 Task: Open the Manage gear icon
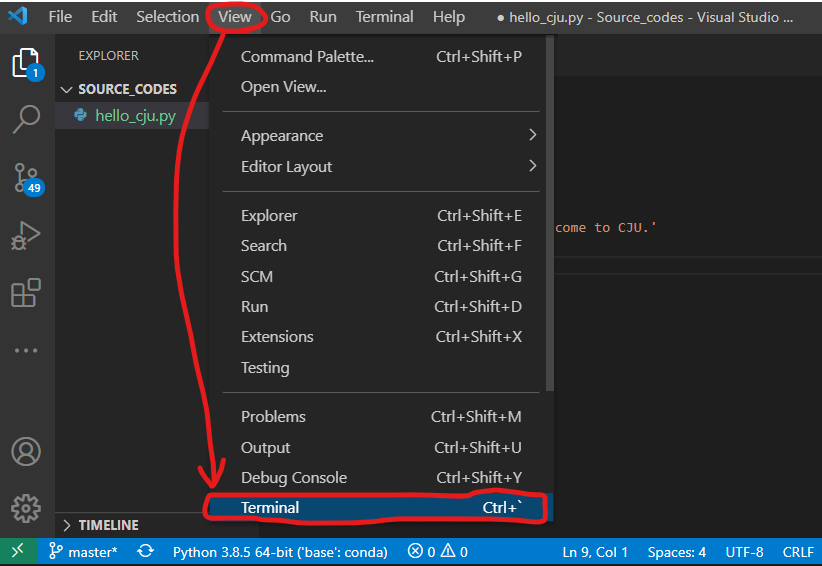click(26, 508)
